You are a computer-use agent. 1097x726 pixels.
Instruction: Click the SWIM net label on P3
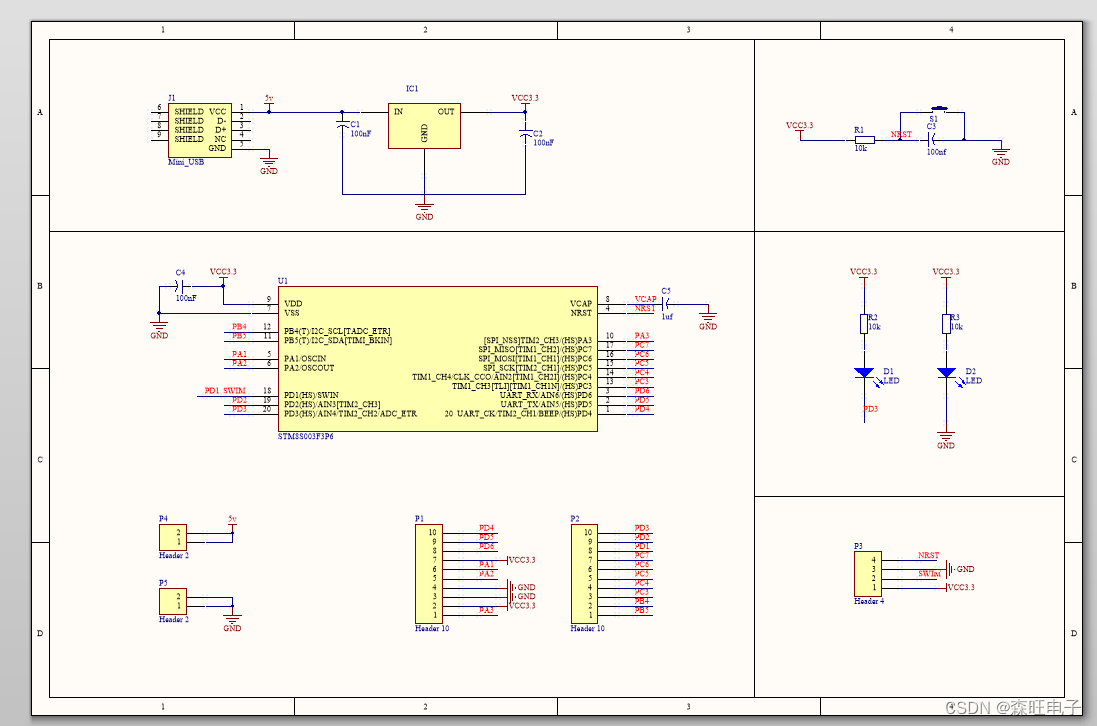coord(929,574)
